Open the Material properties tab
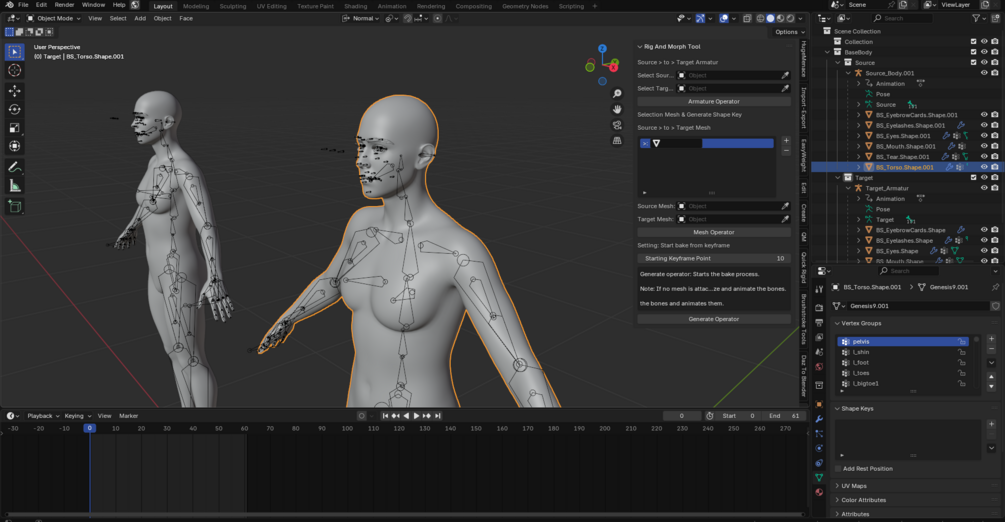 click(x=819, y=493)
